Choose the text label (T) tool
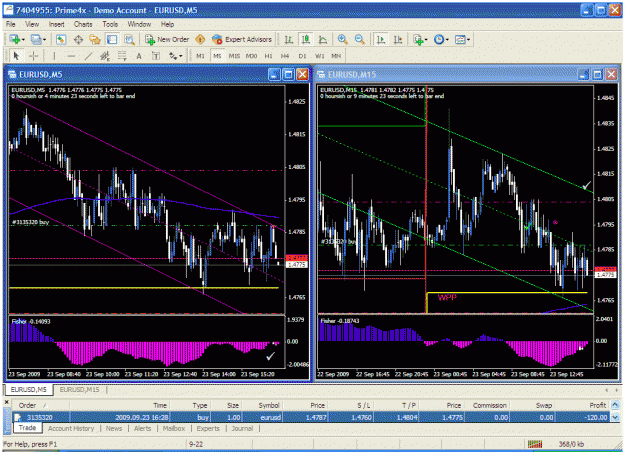The width and height of the screenshot is (625, 452). [156, 56]
